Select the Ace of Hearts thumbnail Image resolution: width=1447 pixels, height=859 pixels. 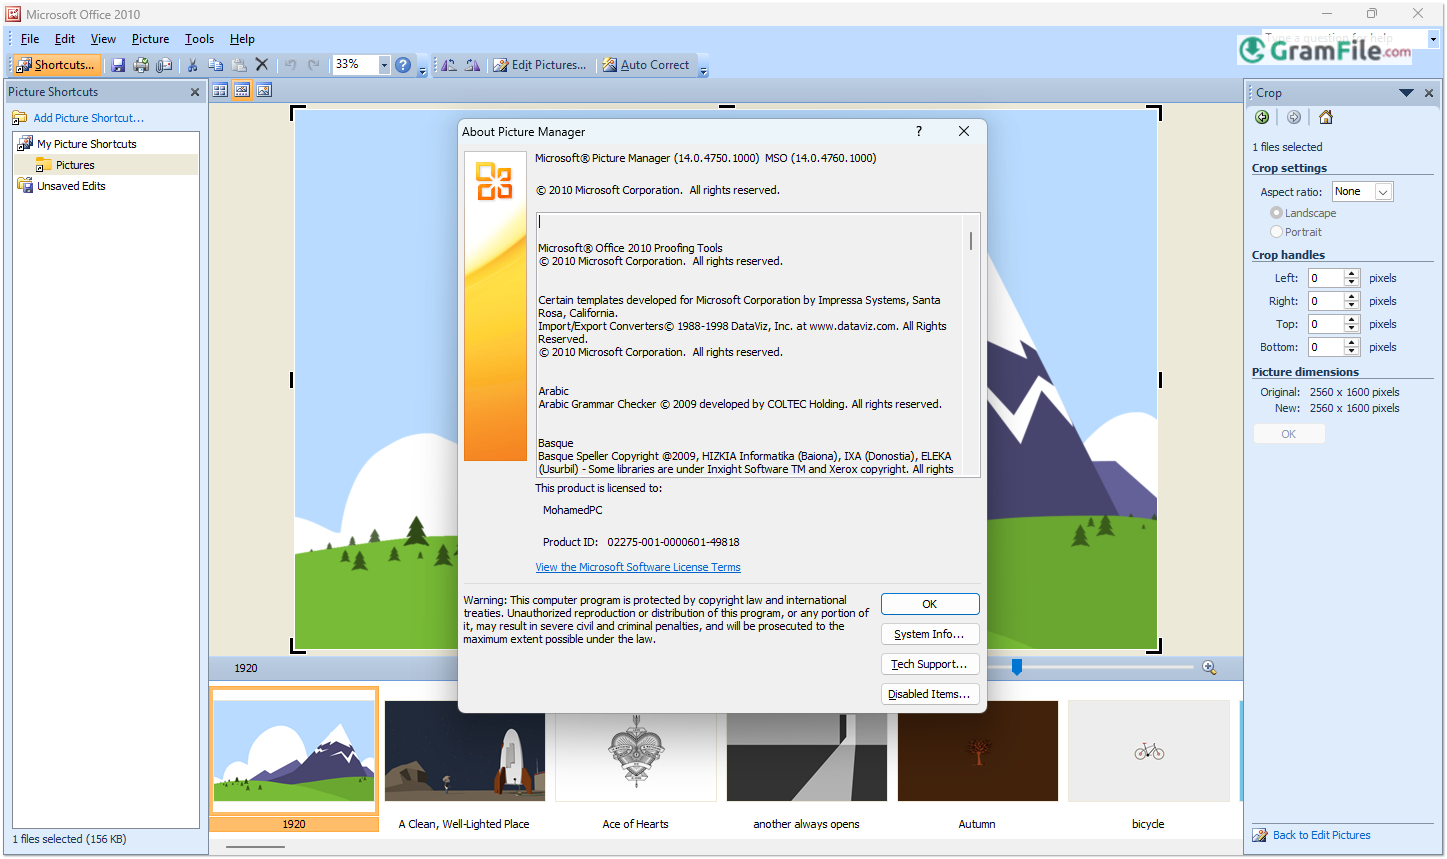coord(636,751)
